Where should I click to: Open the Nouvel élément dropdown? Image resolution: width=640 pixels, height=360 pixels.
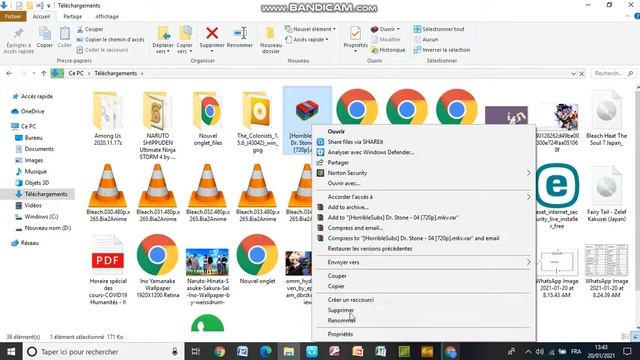(310, 29)
